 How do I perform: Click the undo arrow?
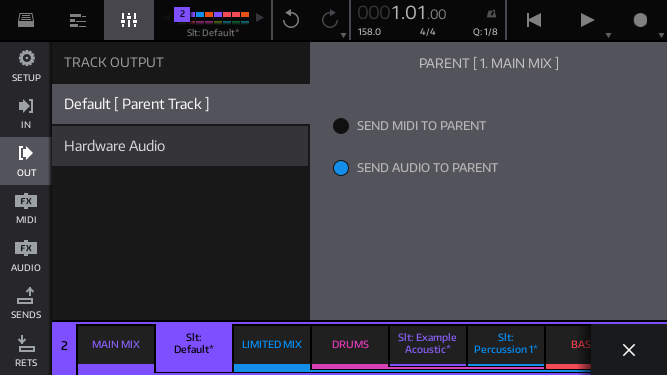291,20
